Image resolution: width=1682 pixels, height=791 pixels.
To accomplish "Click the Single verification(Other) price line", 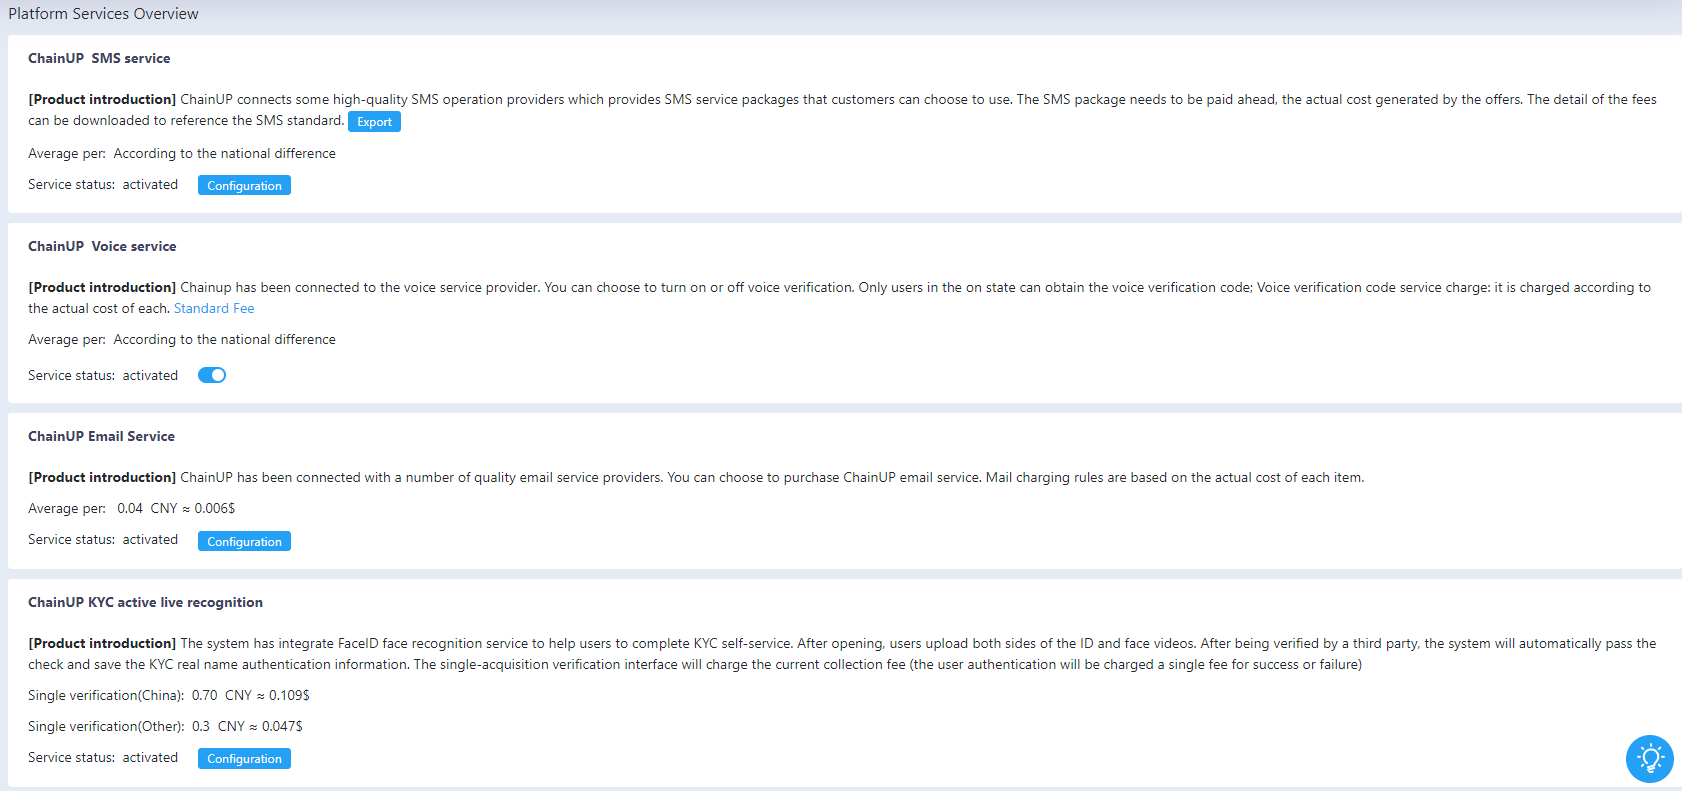I will tap(165, 726).
